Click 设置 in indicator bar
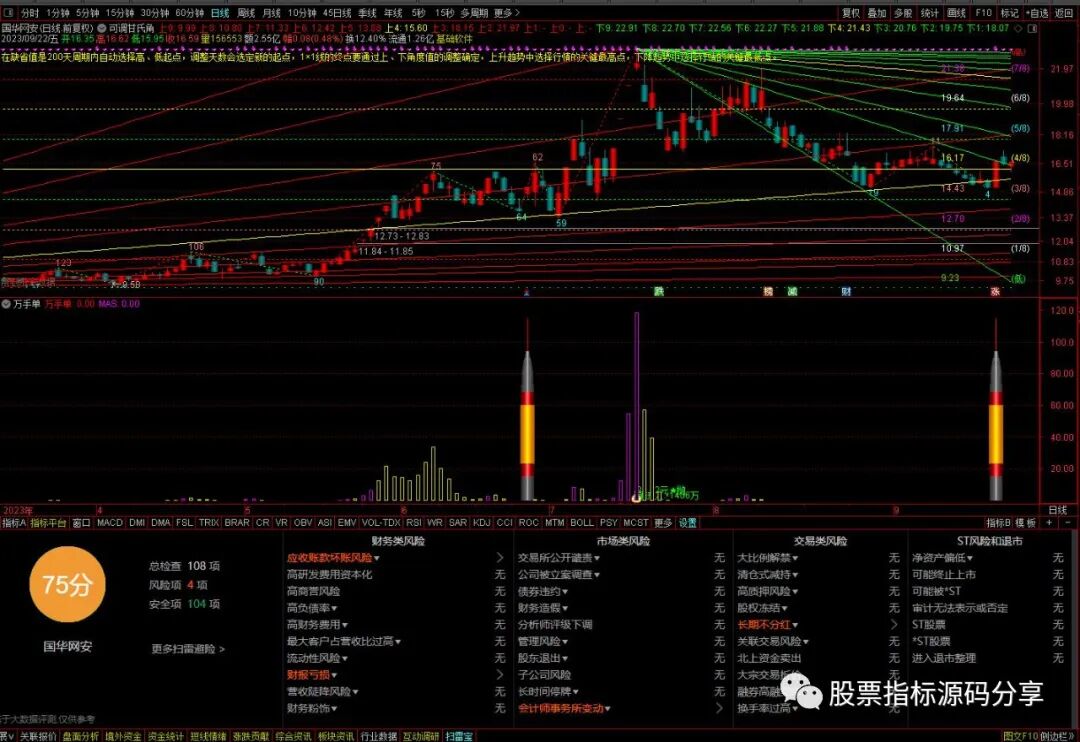Screen dimensions: 1080x742 pyautogui.click(x=687, y=523)
